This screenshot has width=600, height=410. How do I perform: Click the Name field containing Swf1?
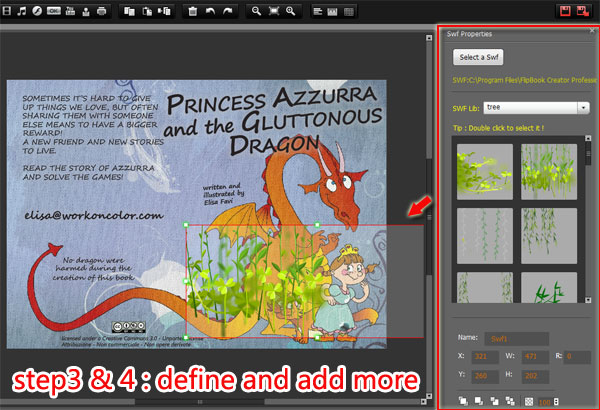[517, 339]
